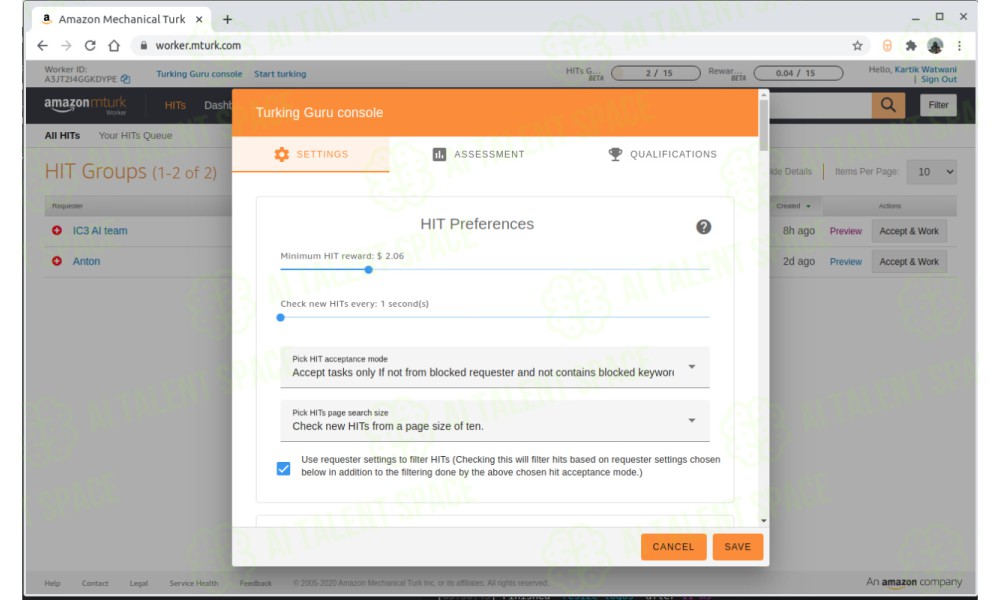
Task: Click the Check new HITs interval slider handle
Action: point(281,318)
